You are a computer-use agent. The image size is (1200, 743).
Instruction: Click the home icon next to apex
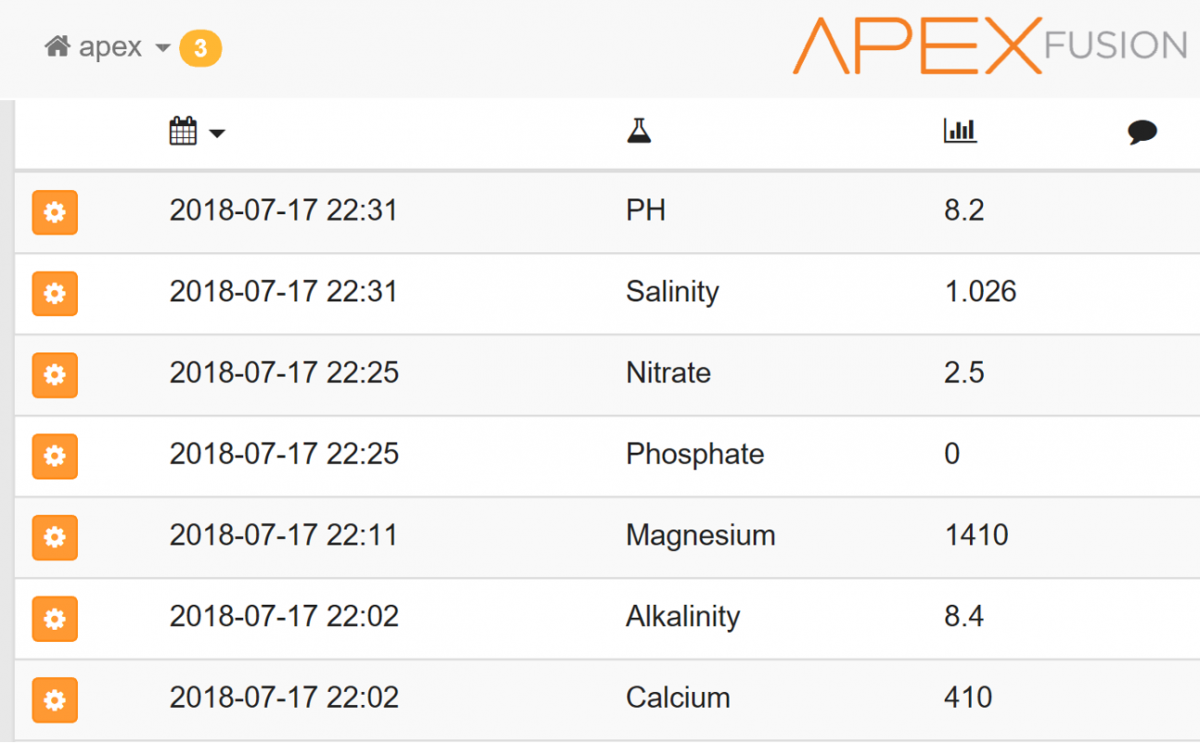pos(57,46)
